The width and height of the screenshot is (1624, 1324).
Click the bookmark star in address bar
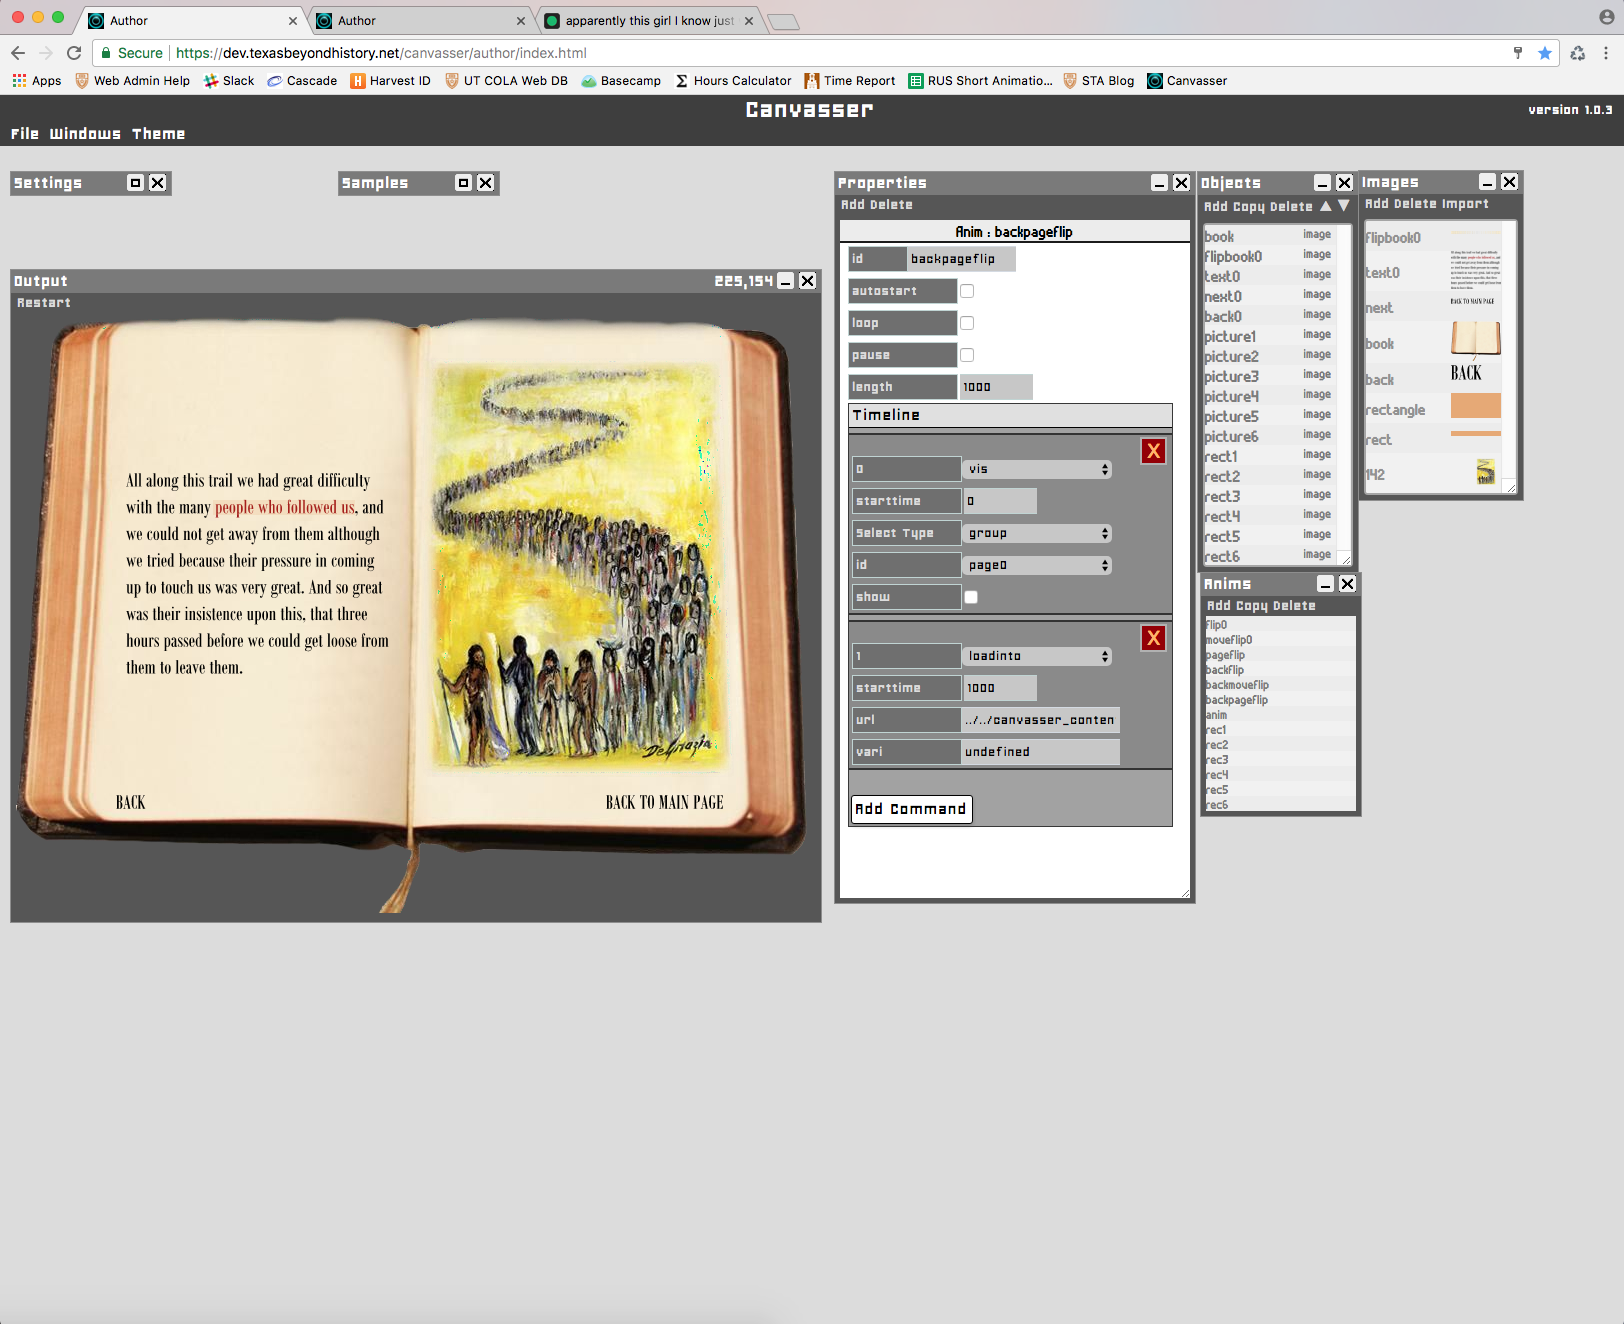coord(1545,53)
